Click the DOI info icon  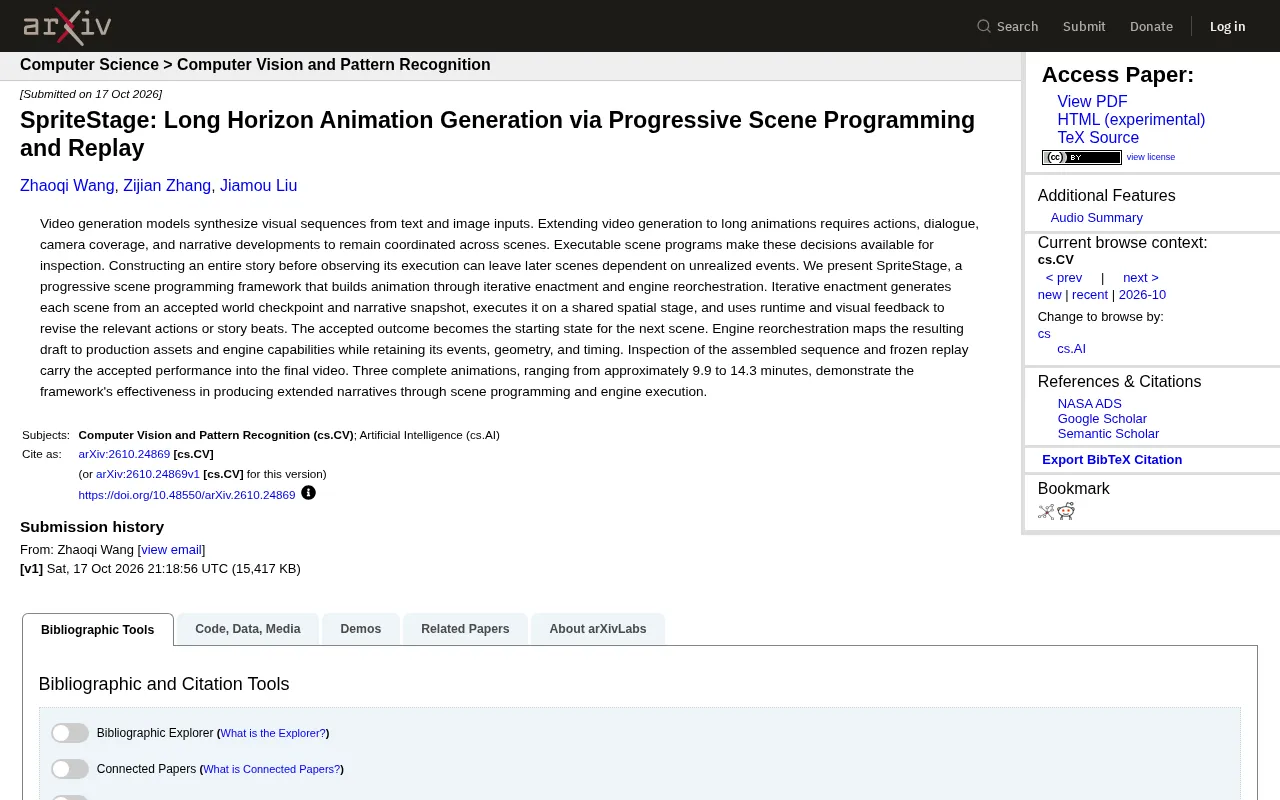coord(308,493)
